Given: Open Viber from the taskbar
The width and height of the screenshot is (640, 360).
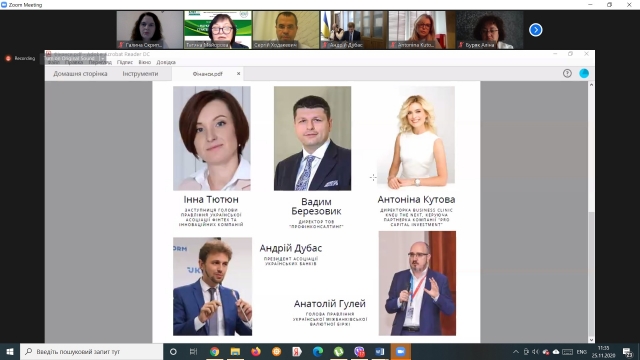Looking at the screenshot, I should [x=359, y=351].
